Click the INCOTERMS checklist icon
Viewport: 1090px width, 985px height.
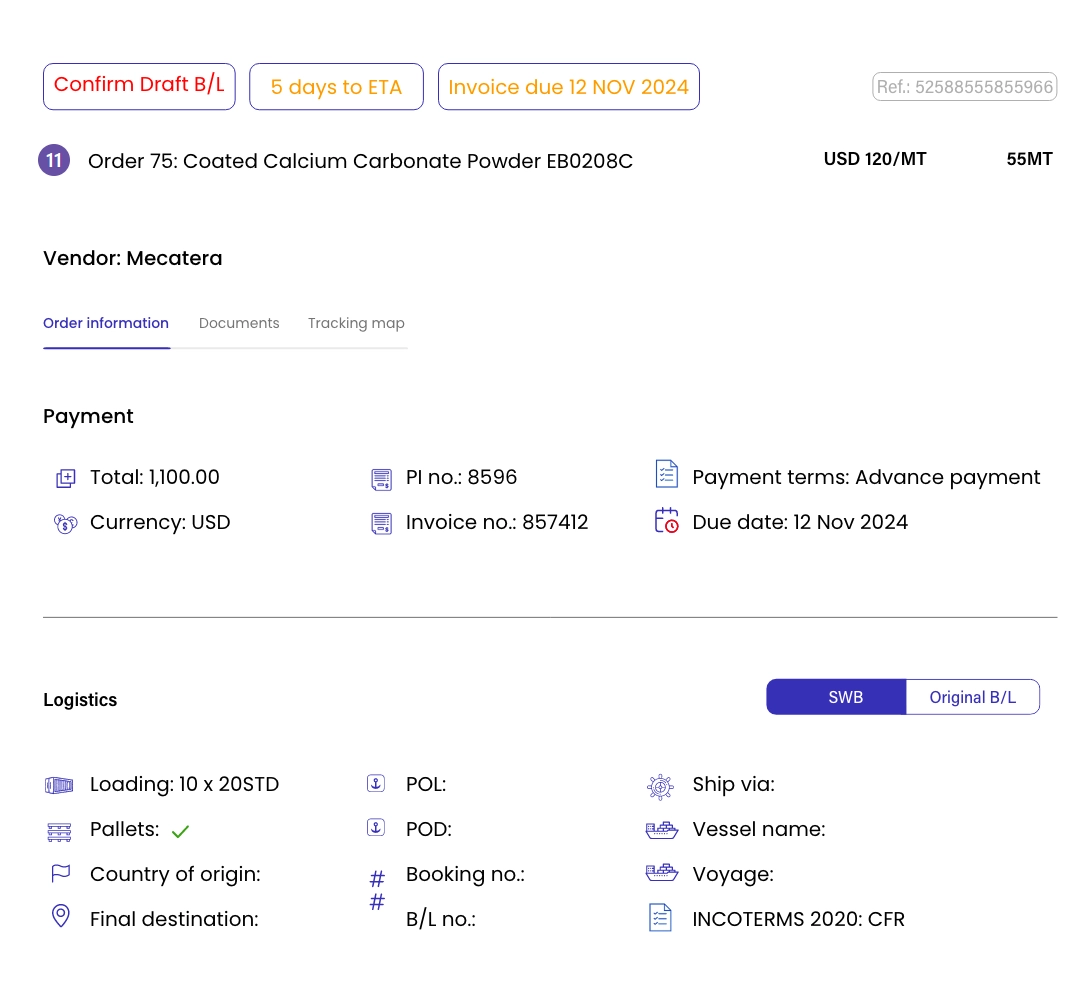(x=660, y=918)
